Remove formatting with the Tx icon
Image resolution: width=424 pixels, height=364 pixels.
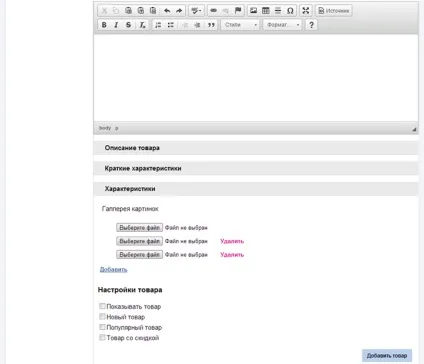click(142, 25)
